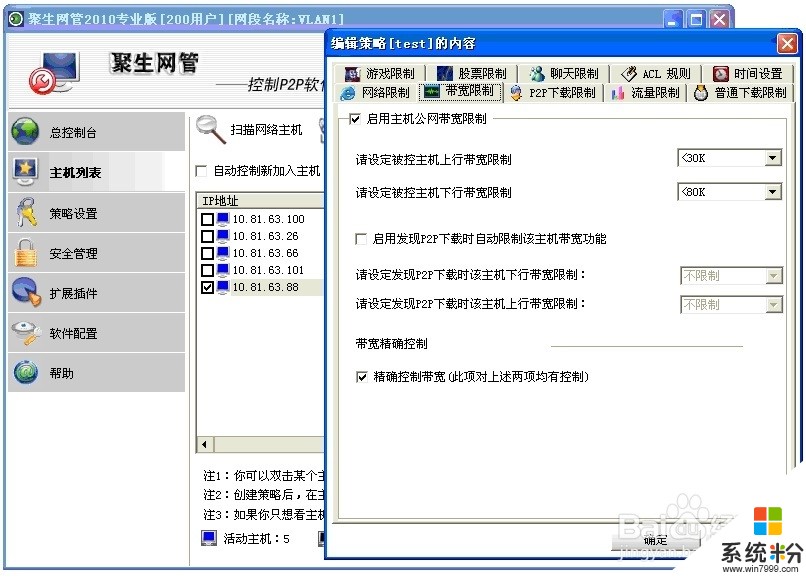Click the 总控制台 globe icon in sidebar
Image resolution: width=806 pixels, height=580 pixels.
pyautogui.click(x=26, y=132)
